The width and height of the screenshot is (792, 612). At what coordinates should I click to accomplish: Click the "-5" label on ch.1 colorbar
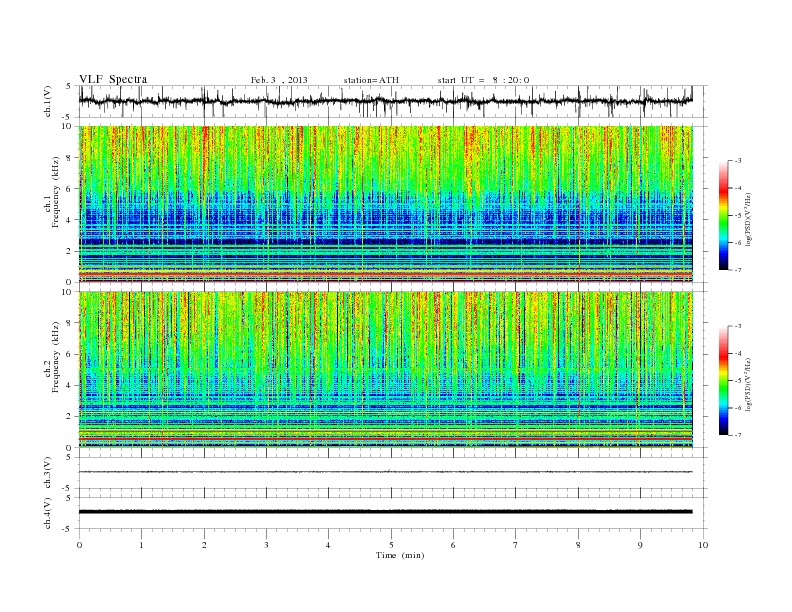click(x=738, y=216)
